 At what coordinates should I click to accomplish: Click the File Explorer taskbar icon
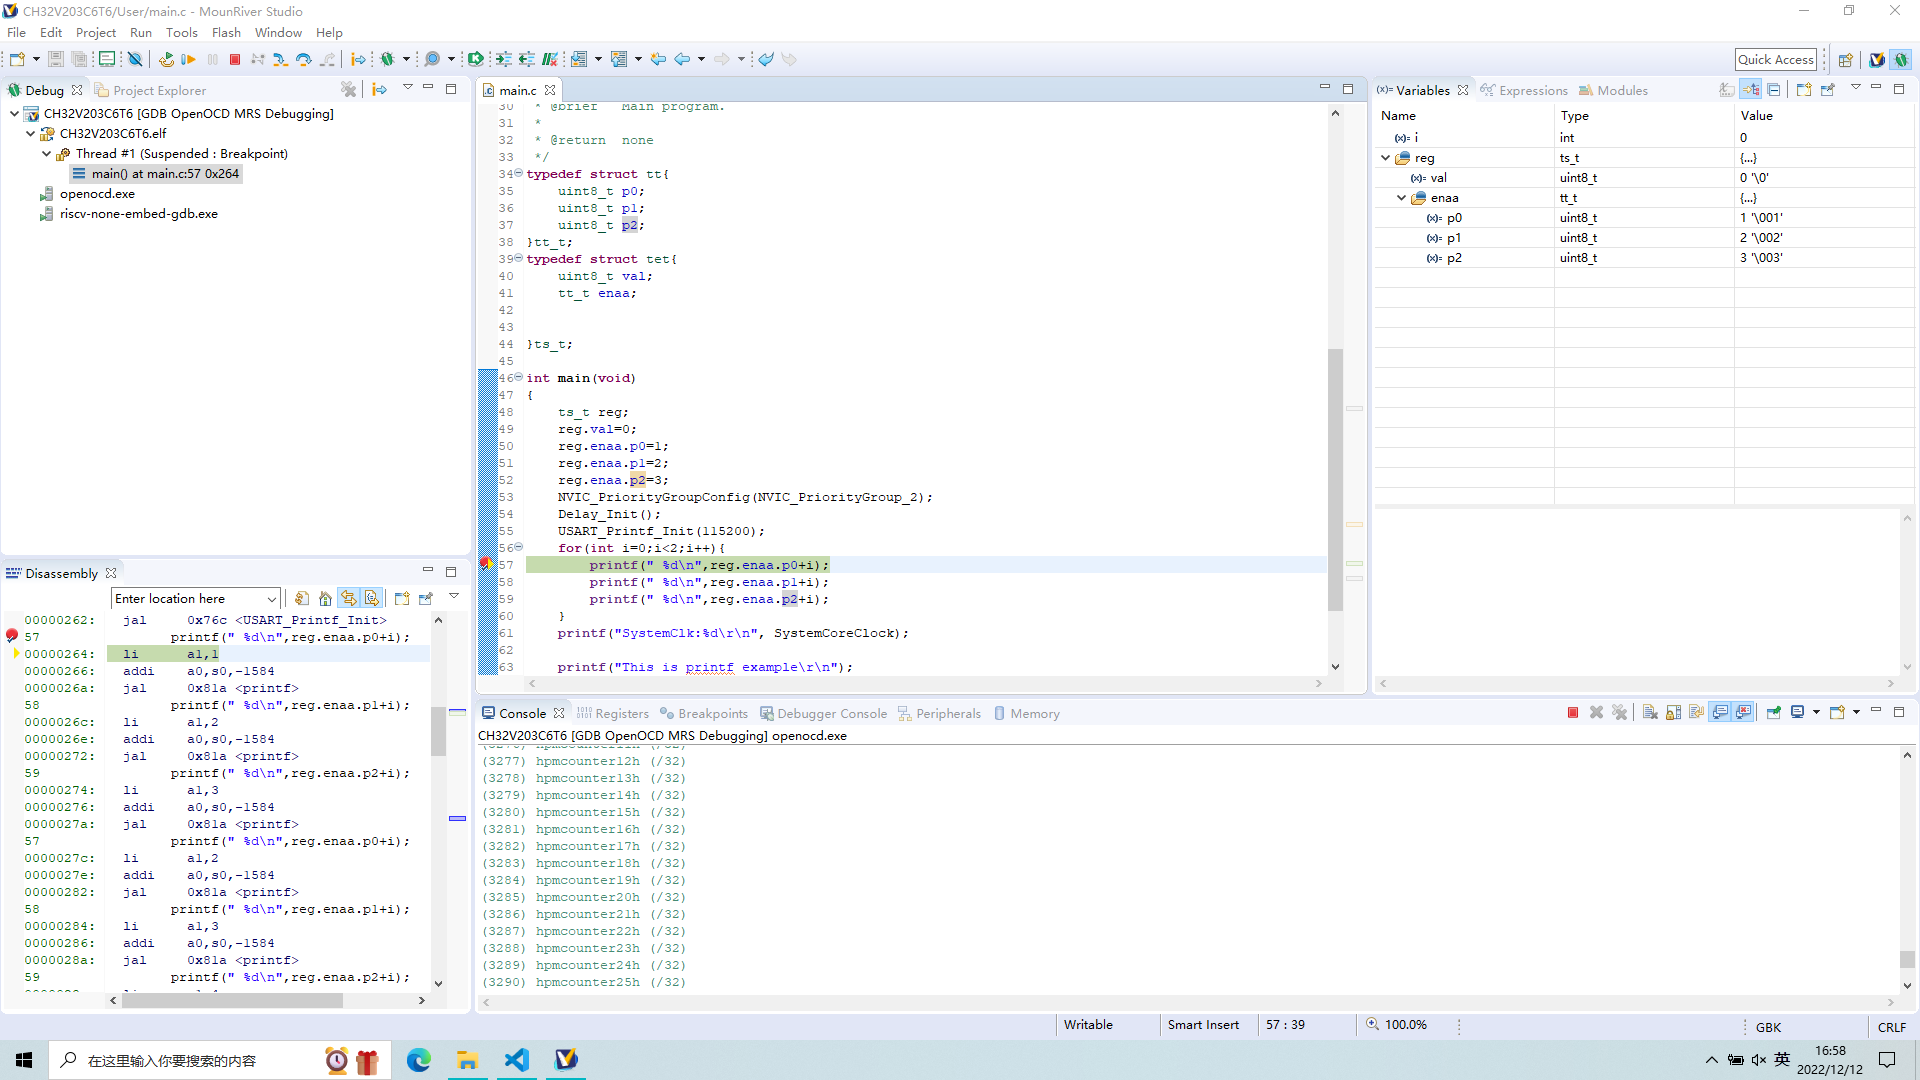click(468, 1060)
